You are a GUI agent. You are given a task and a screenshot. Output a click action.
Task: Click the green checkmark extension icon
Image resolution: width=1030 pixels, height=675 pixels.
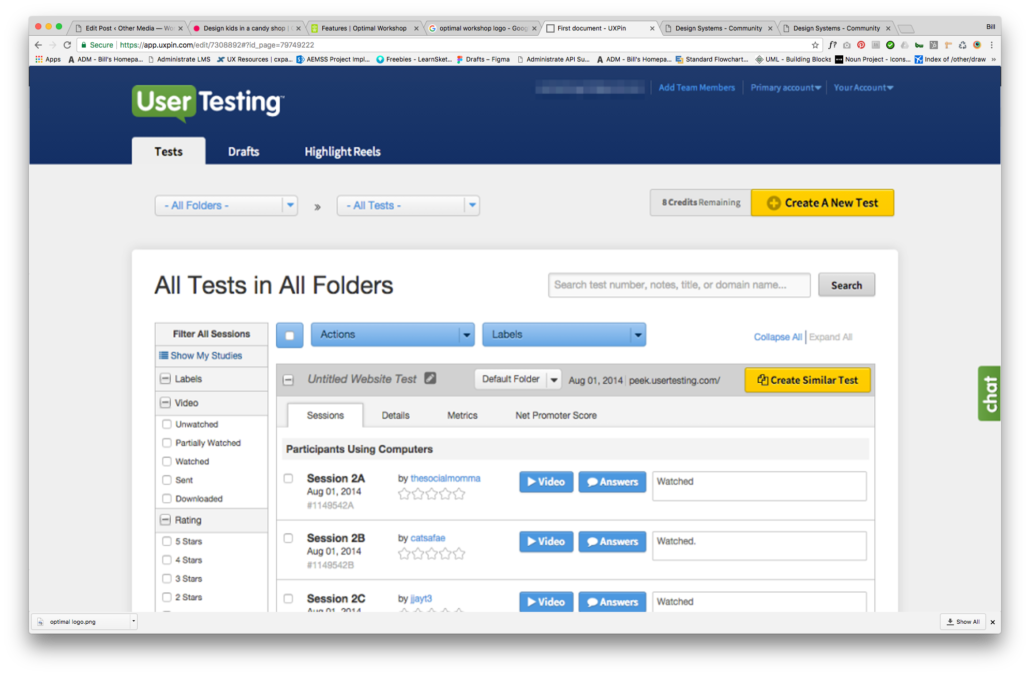890,45
